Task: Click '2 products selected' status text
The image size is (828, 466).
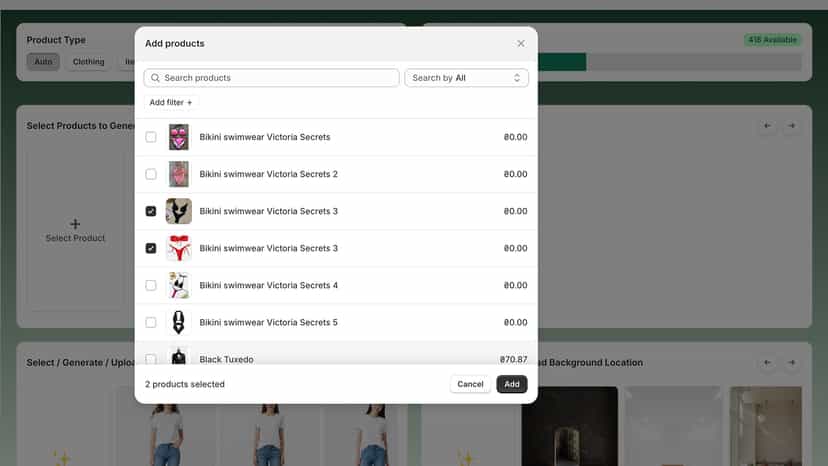Action: pyautogui.click(x=185, y=384)
